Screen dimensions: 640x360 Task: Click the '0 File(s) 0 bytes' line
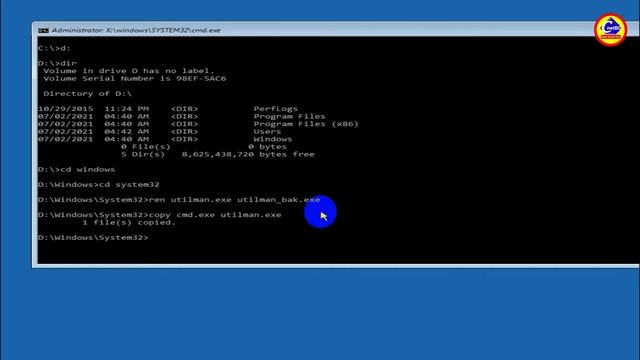(x=204, y=147)
